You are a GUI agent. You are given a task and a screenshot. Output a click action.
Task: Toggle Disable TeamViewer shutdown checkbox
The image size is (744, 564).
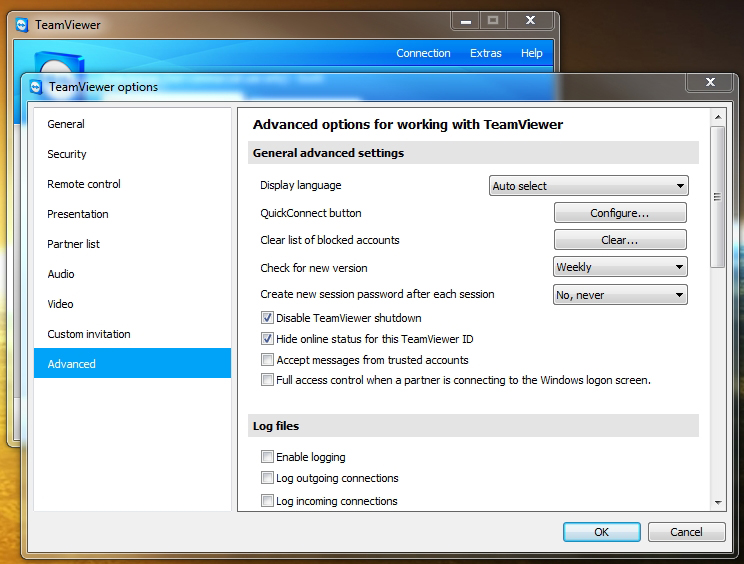[267, 318]
